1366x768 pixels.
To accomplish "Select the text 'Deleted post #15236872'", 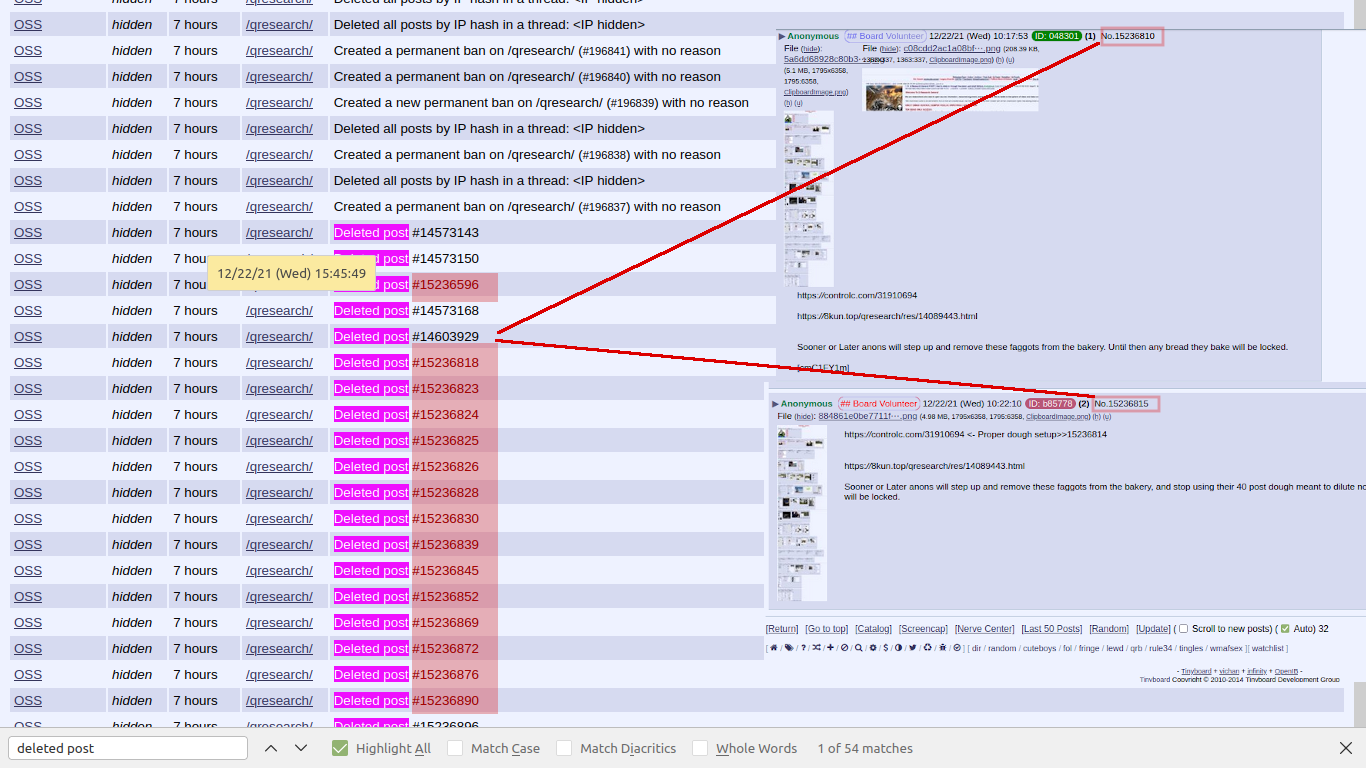I will click(406, 648).
